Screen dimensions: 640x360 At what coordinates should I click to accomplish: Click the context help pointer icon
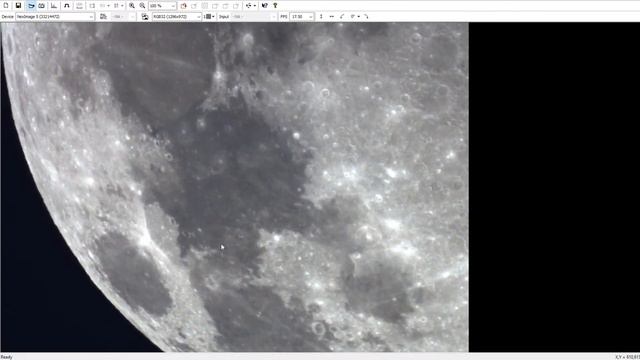click(264, 6)
